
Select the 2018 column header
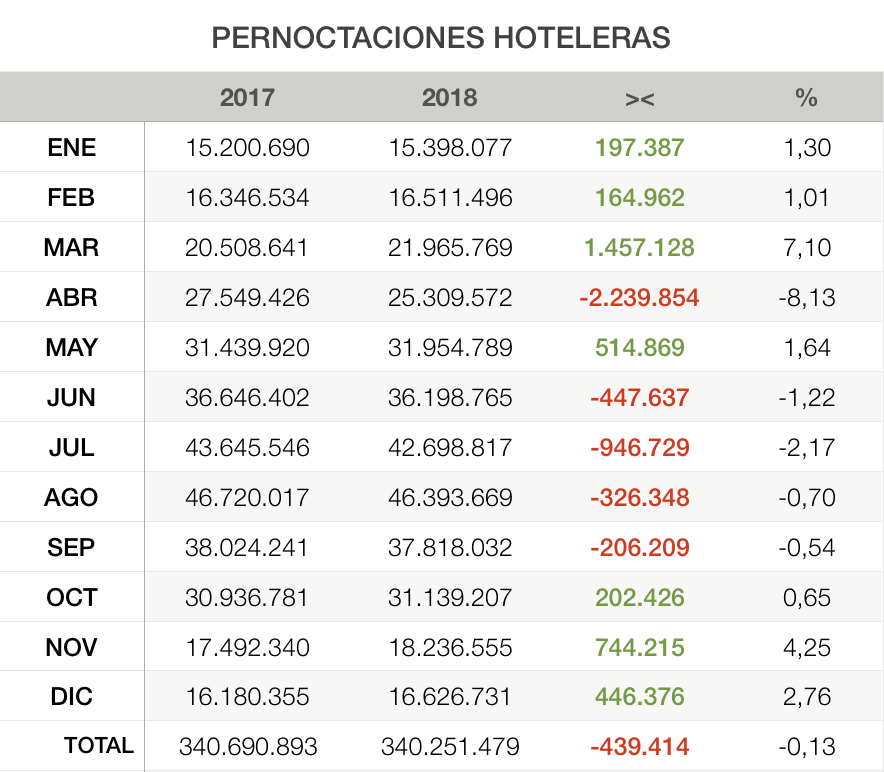point(449,97)
